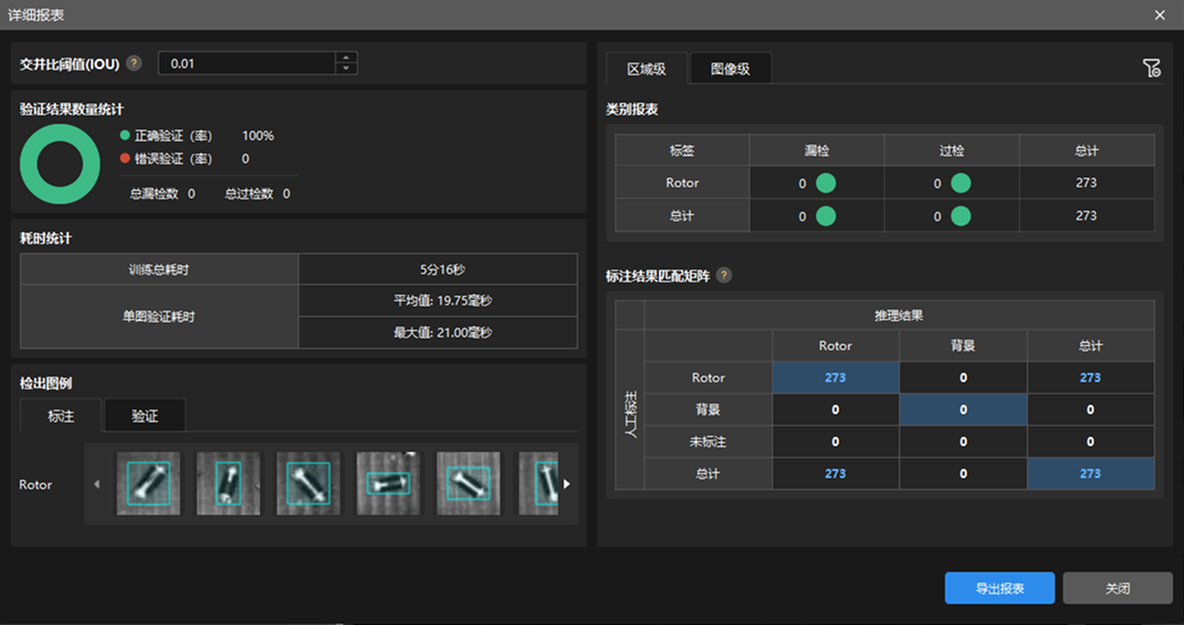Select the 标注 tab under 检出图例
This screenshot has height=625, width=1184.
pyautogui.click(x=60, y=416)
